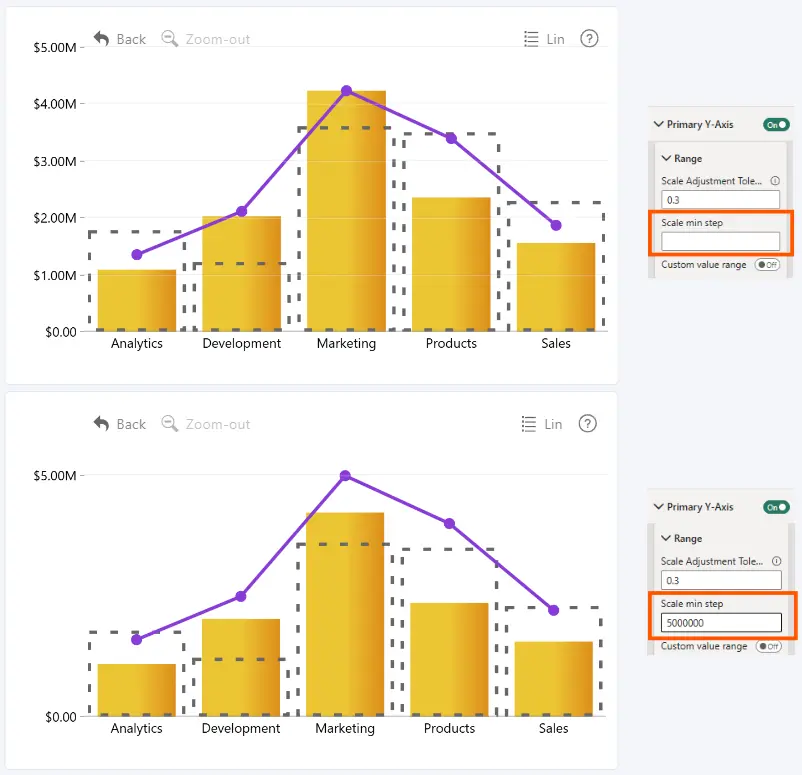Select the Development bar in the top chart

click(241, 274)
